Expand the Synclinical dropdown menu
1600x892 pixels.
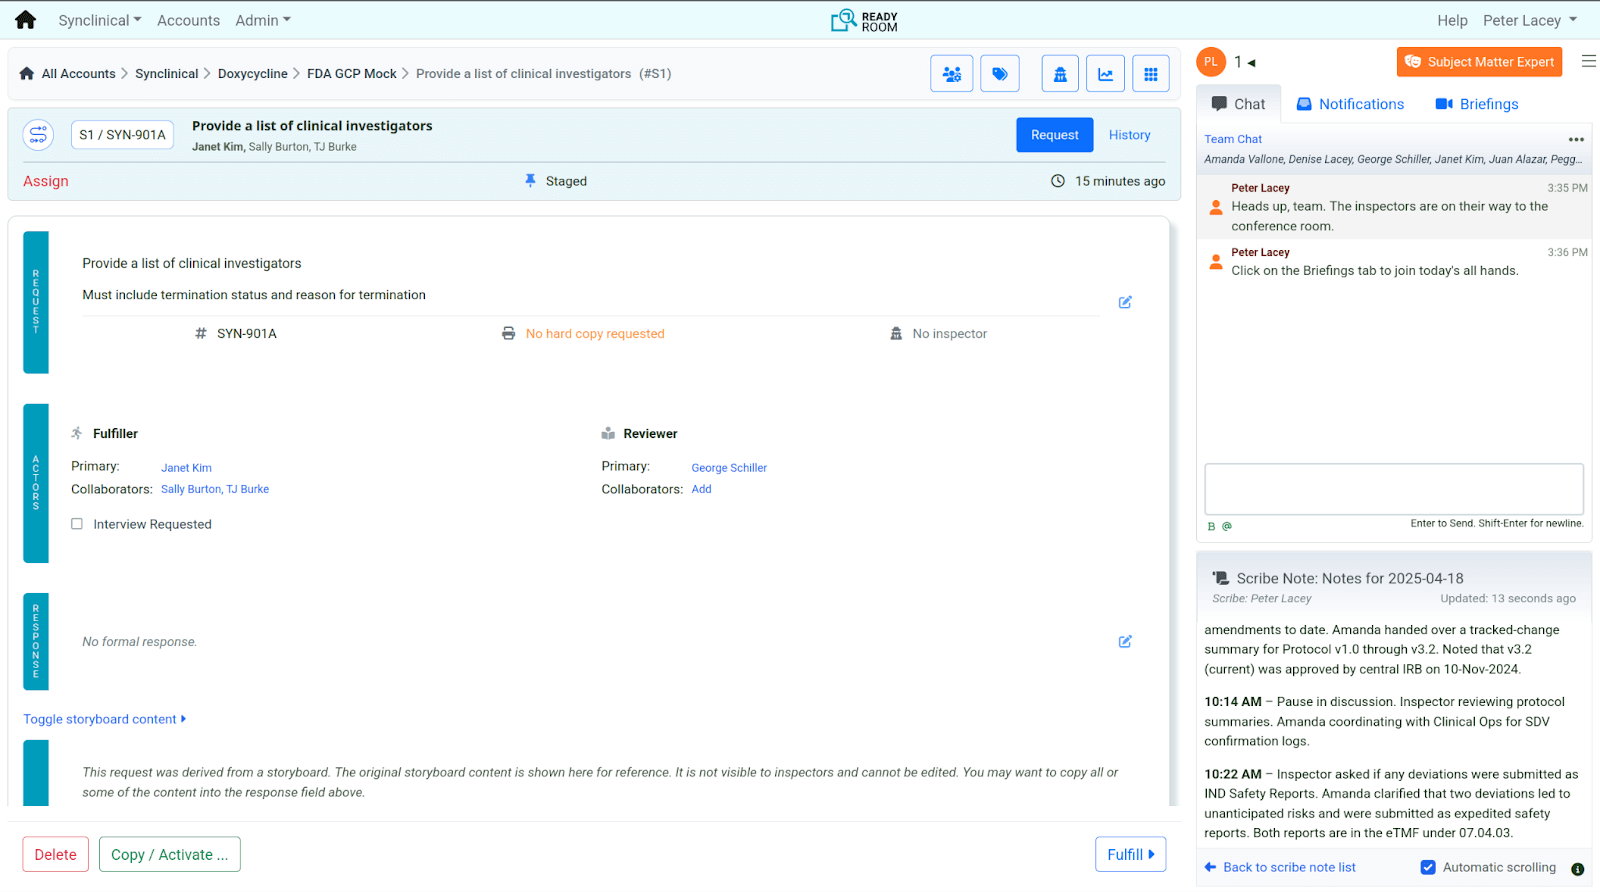tap(99, 20)
